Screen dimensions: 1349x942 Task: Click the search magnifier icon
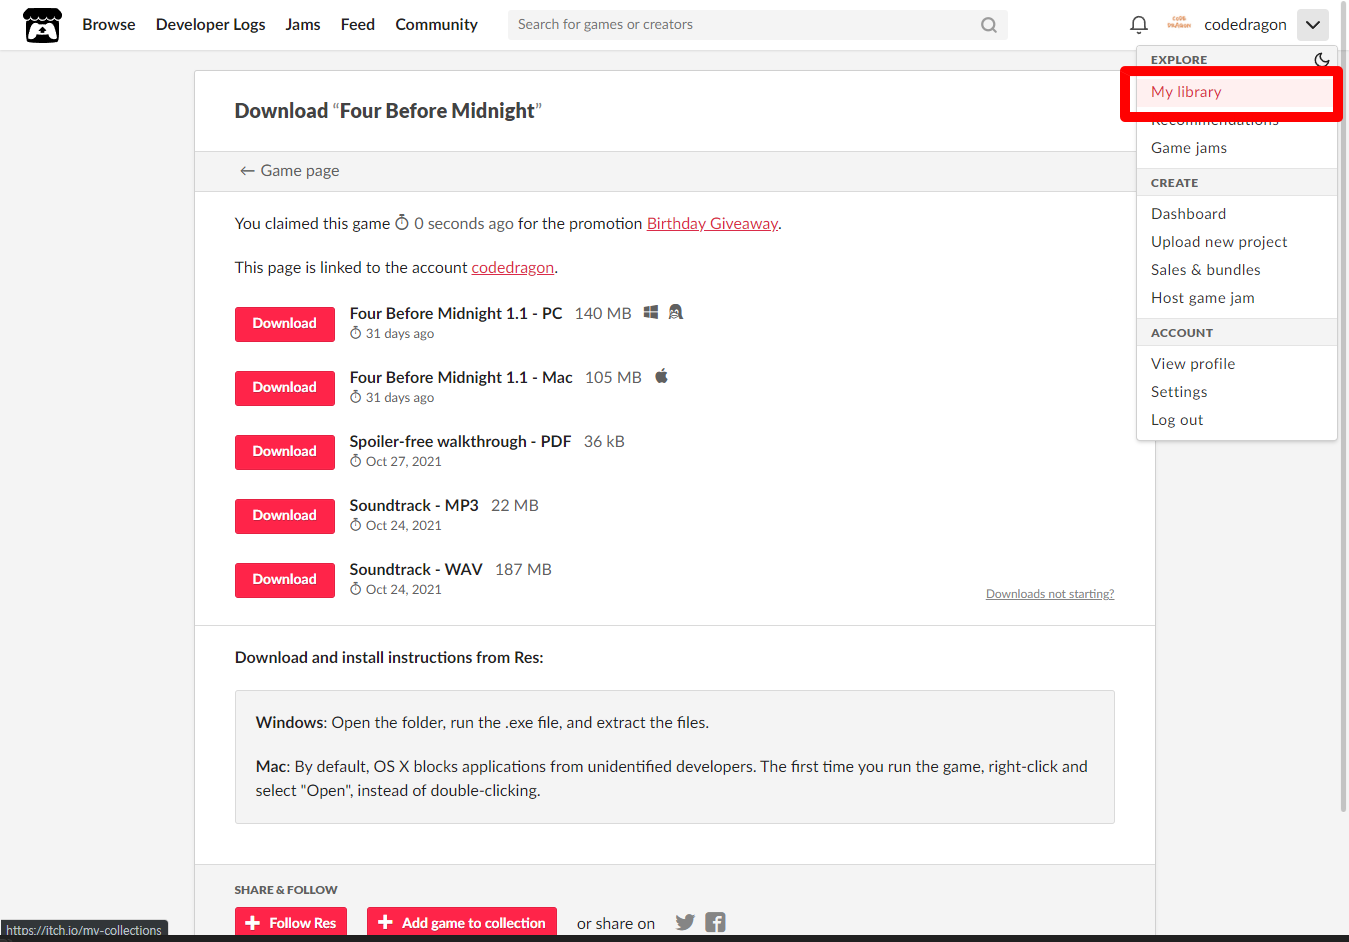pos(988,25)
